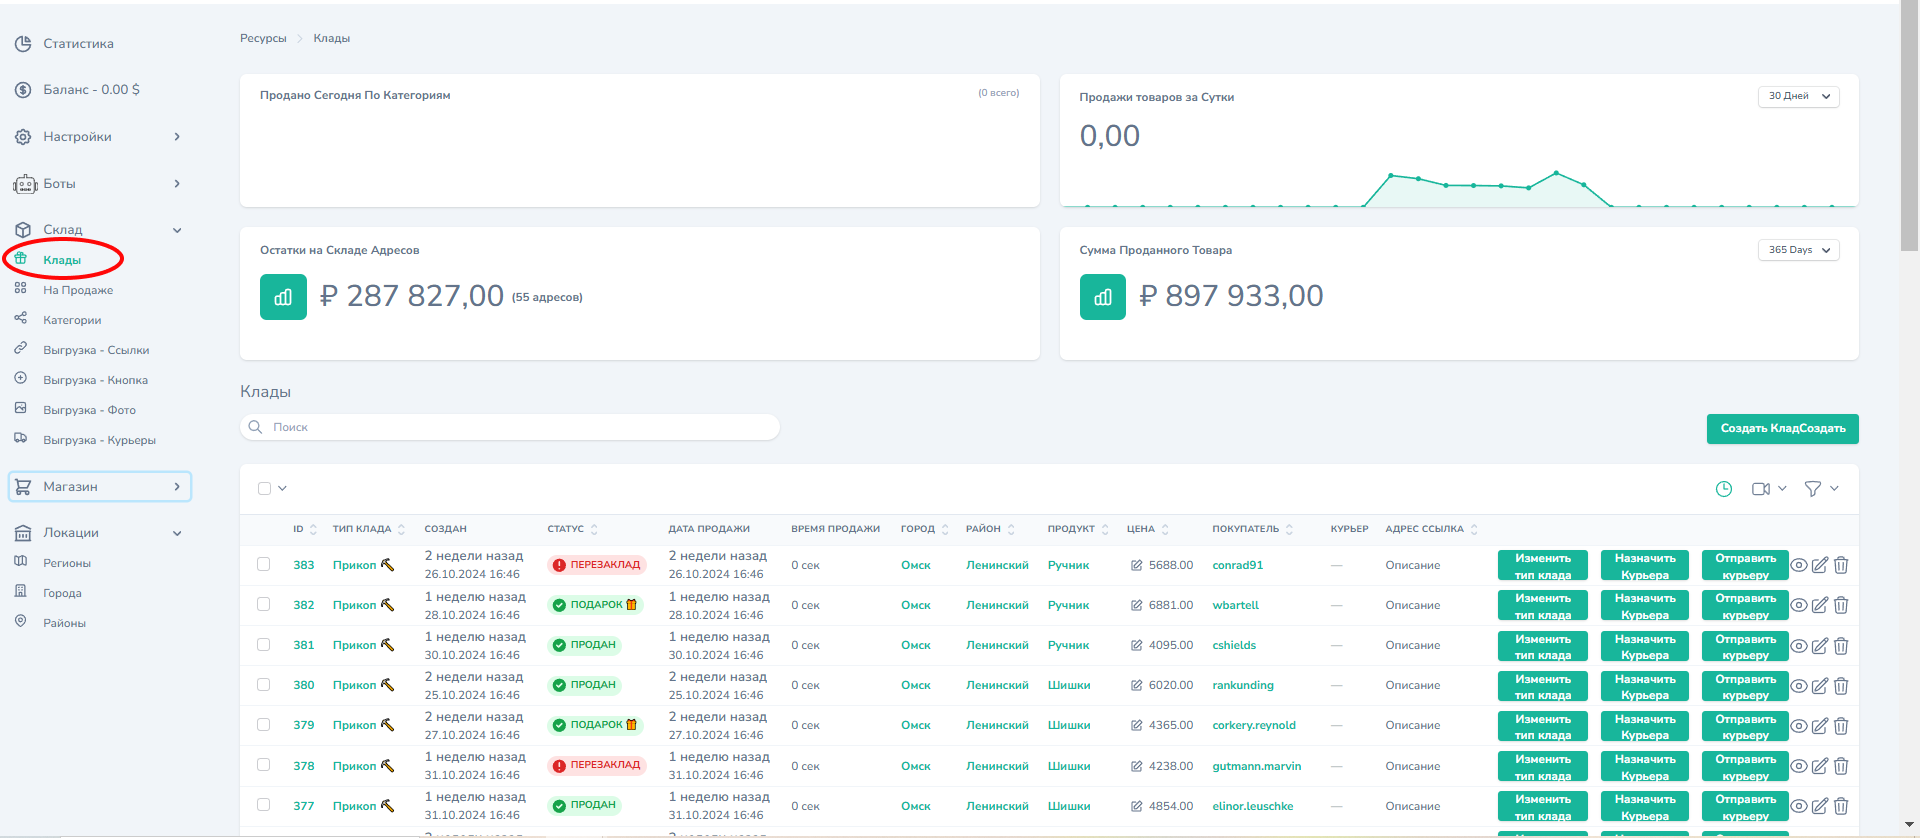Expand the dropdown arrow next to the filter funnel
This screenshot has height=838, width=1920.
click(x=1834, y=488)
